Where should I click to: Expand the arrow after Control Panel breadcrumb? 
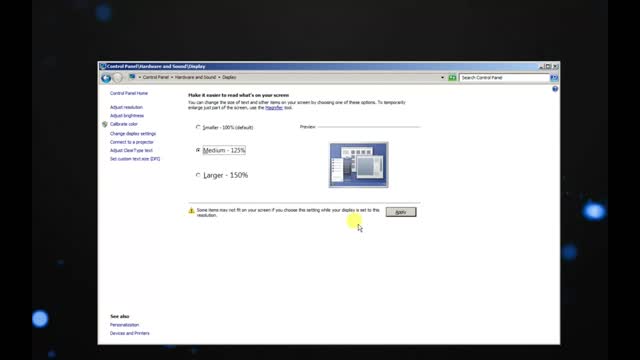pos(172,77)
